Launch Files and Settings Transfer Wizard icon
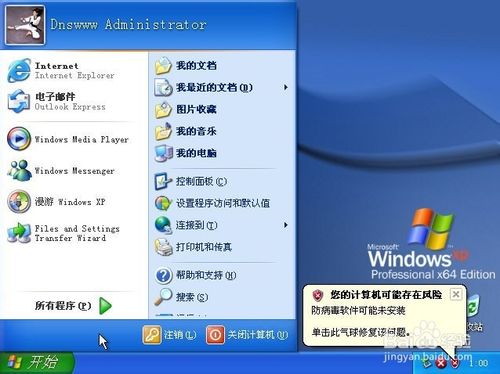This screenshot has height=374, width=500. coord(19,233)
